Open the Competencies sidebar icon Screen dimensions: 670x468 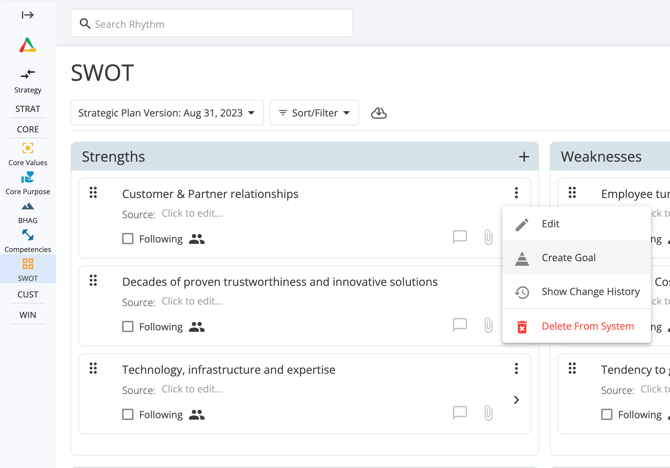pyautogui.click(x=27, y=236)
